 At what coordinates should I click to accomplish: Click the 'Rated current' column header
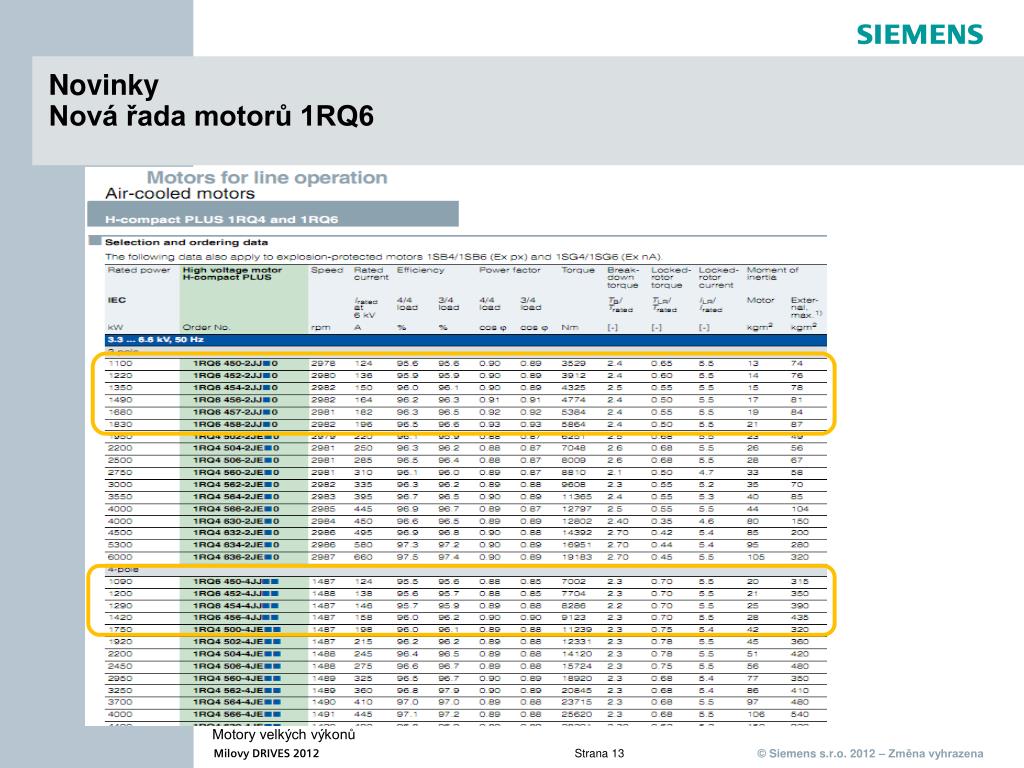click(x=371, y=274)
